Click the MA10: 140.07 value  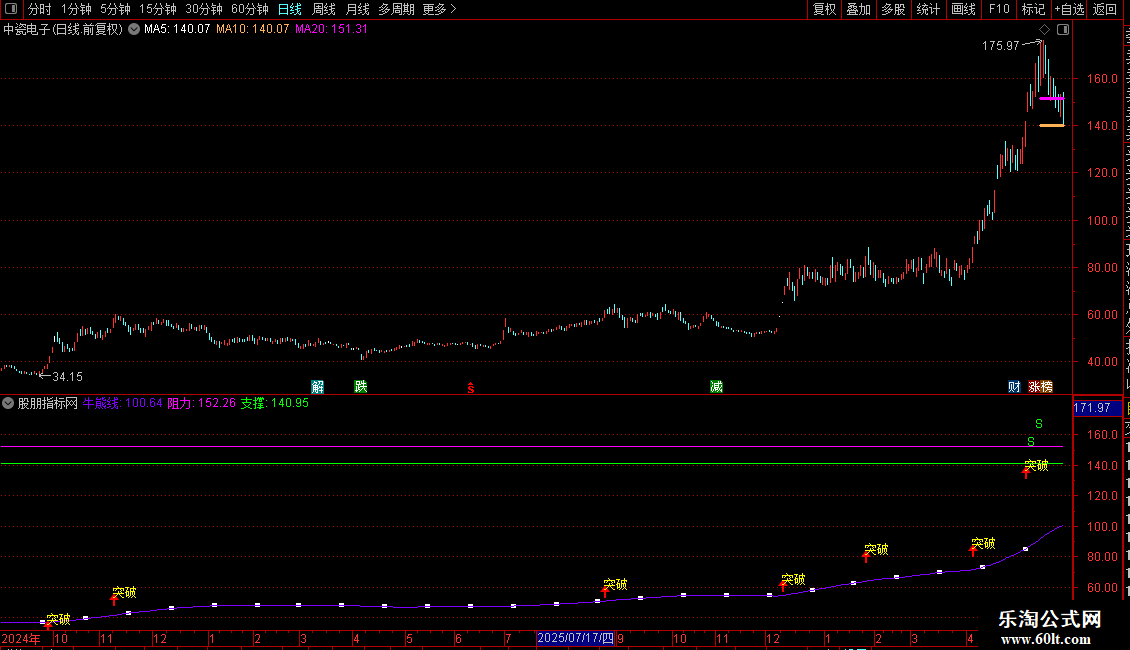(x=252, y=30)
